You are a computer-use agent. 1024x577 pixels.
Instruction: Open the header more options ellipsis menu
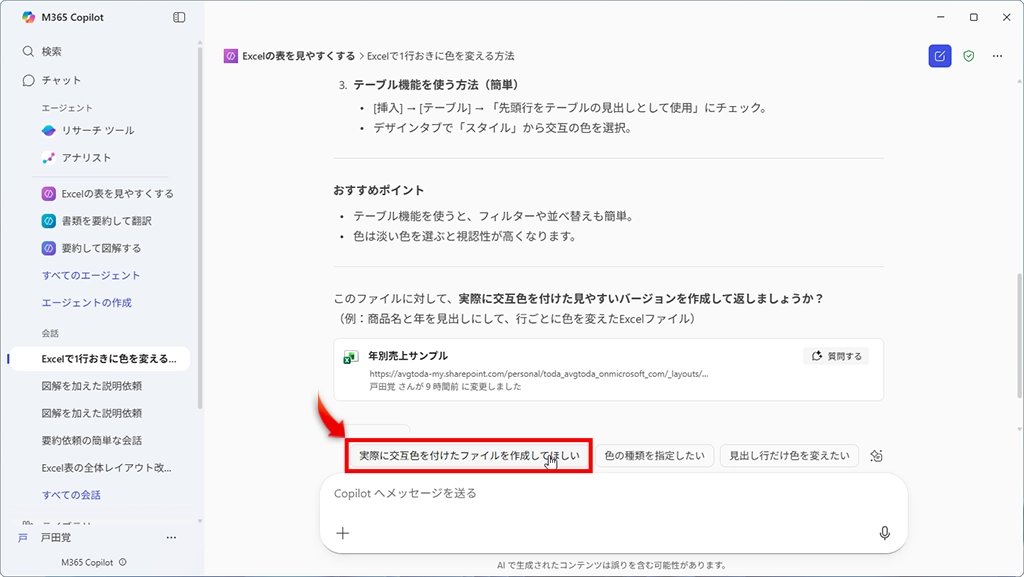[997, 56]
